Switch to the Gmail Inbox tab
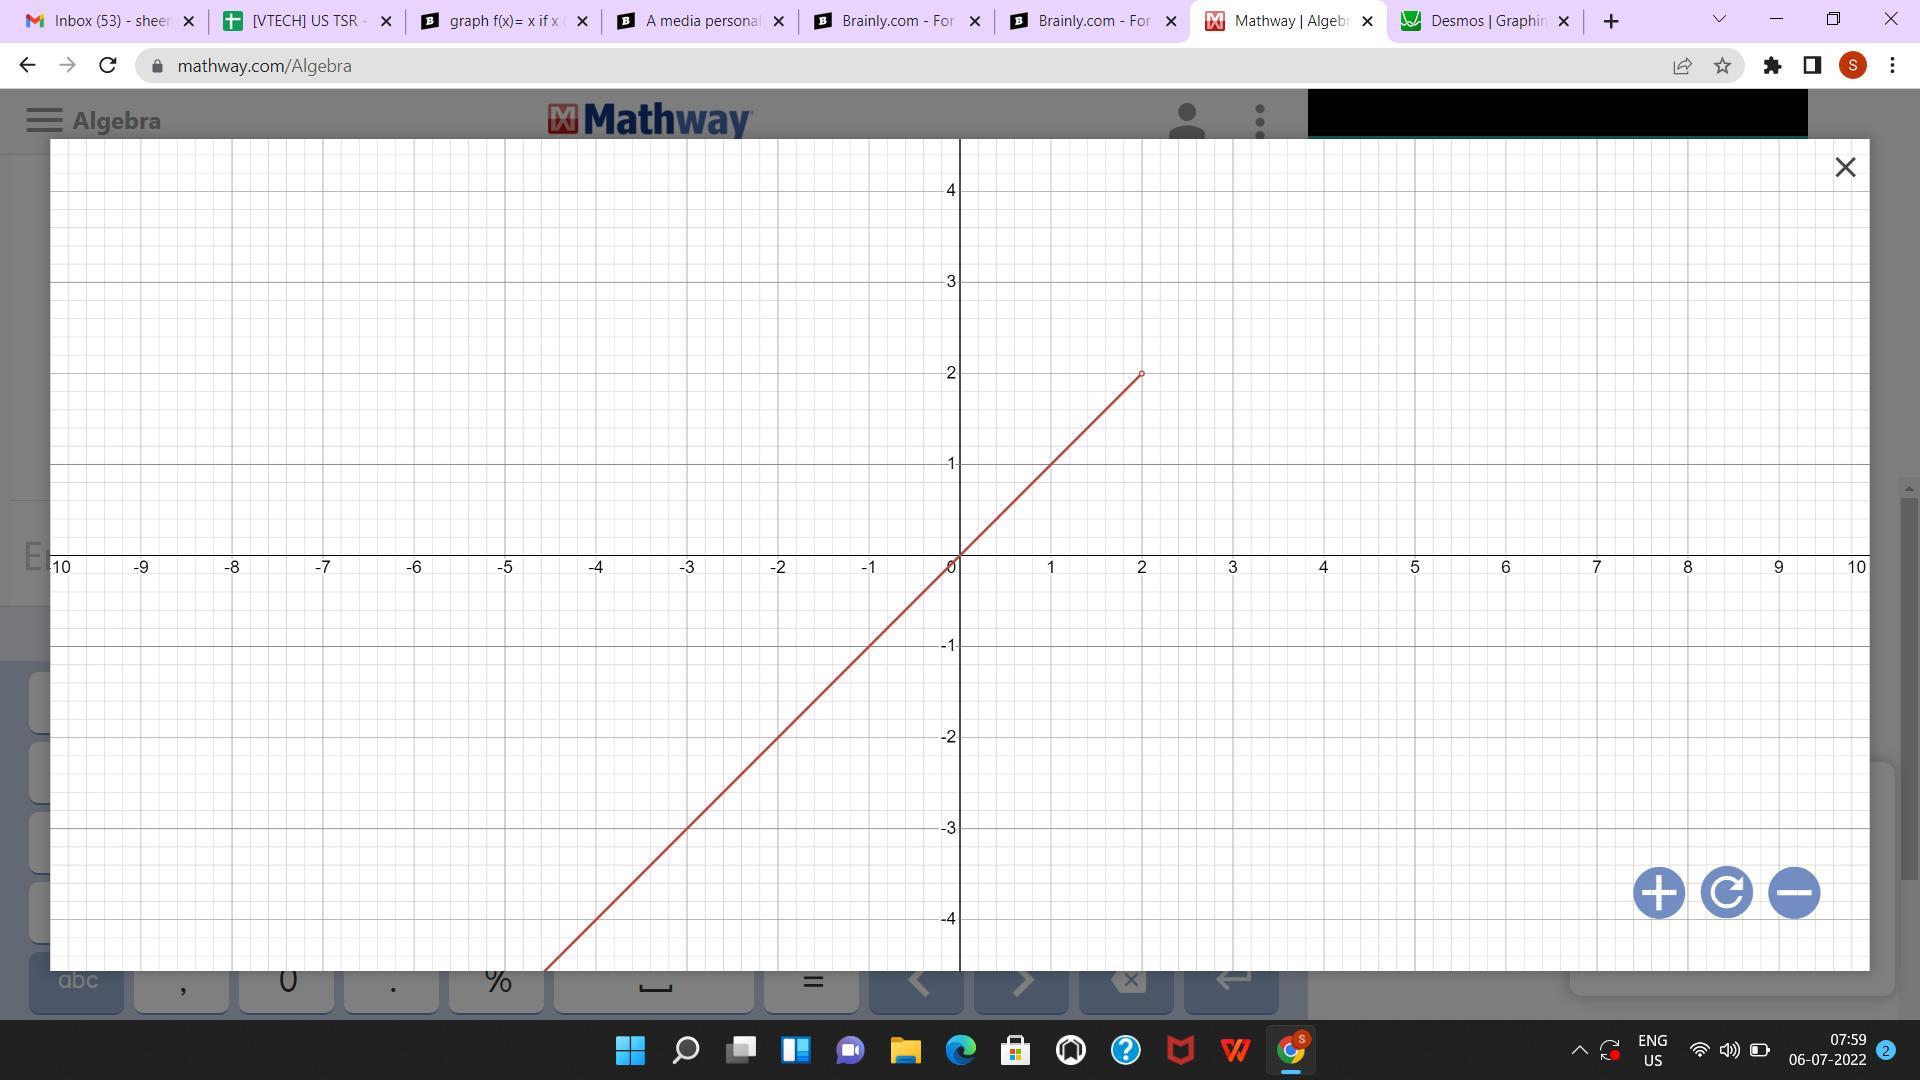Image resolution: width=1920 pixels, height=1080 pixels. [110, 21]
